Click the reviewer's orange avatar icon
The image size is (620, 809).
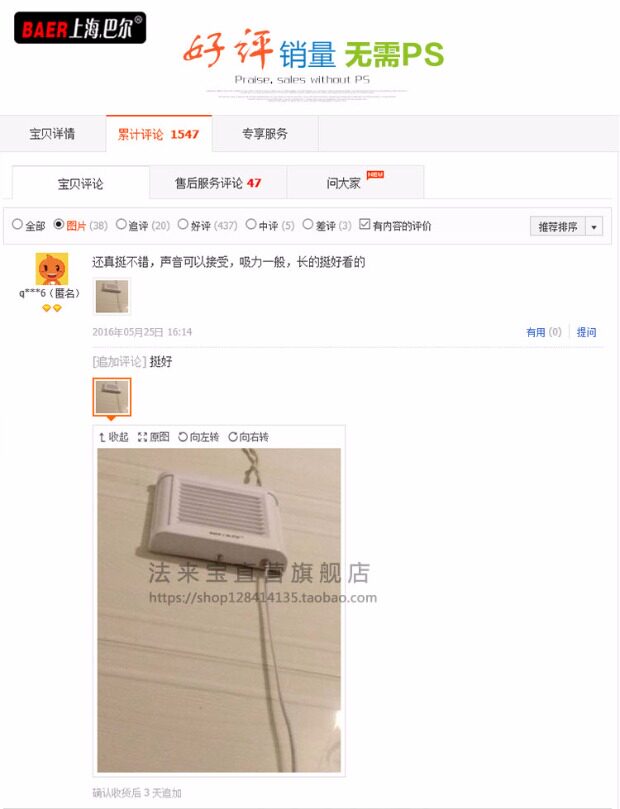[52, 269]
